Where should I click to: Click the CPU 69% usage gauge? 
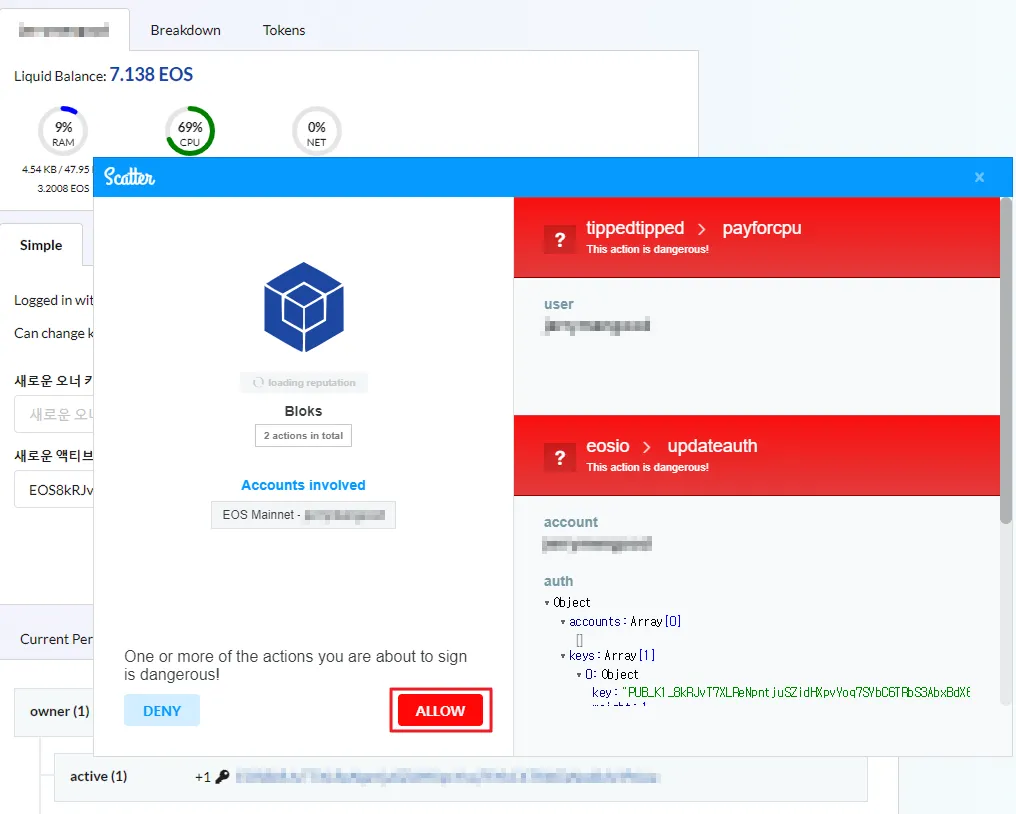point(190,131)
